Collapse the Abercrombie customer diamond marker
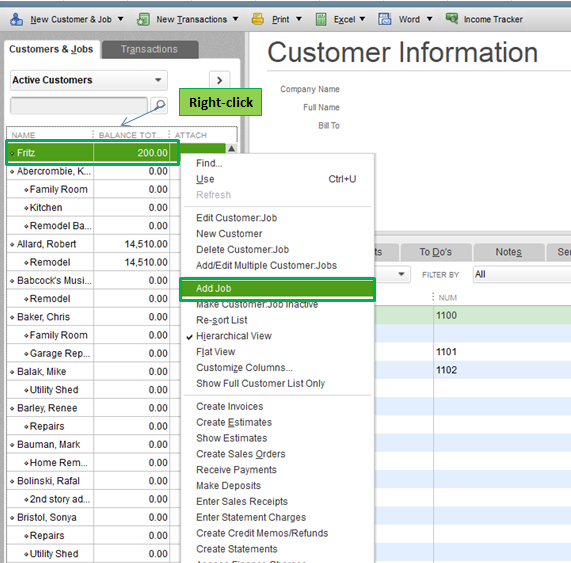 (12, 172)
